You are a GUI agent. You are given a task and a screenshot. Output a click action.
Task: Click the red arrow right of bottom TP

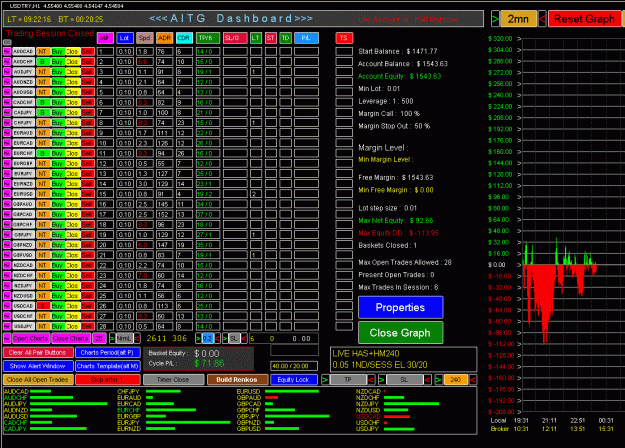tap(371, 379)
